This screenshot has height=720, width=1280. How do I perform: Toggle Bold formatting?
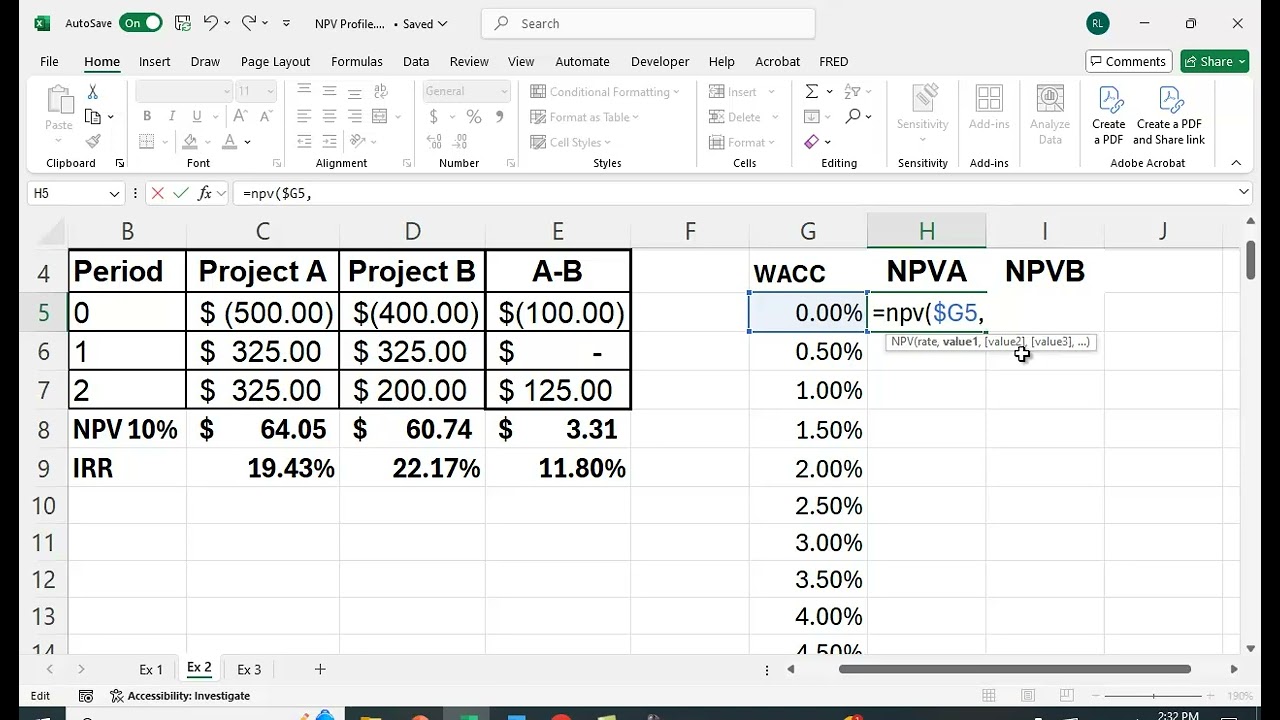(147, 116)
